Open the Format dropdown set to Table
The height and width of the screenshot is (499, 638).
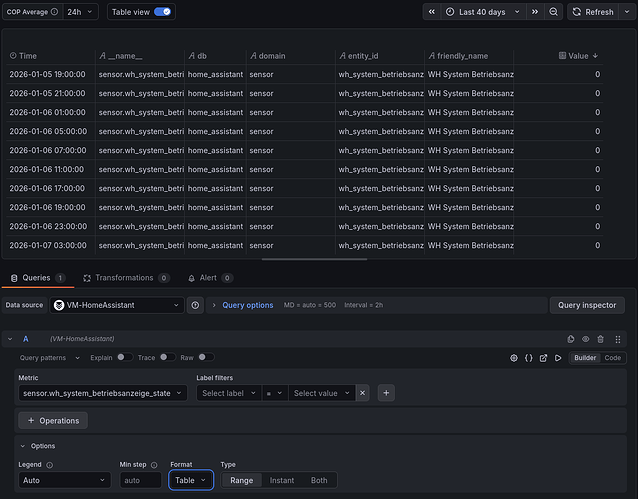190,480
